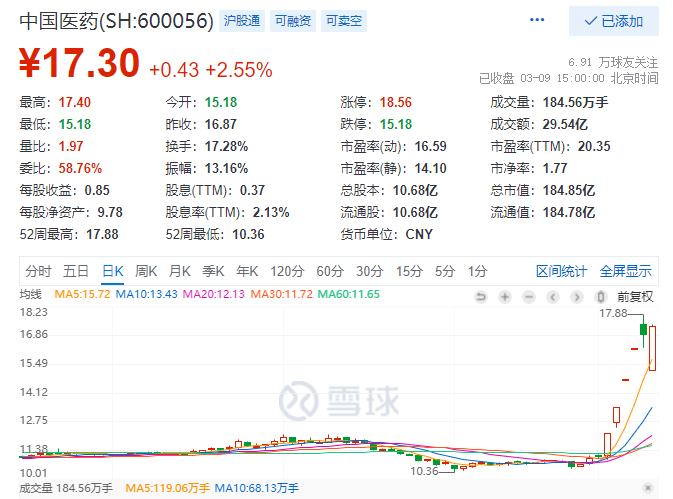Select the 月K chart tab
The image size is (673, 499).
coord(180,271)
